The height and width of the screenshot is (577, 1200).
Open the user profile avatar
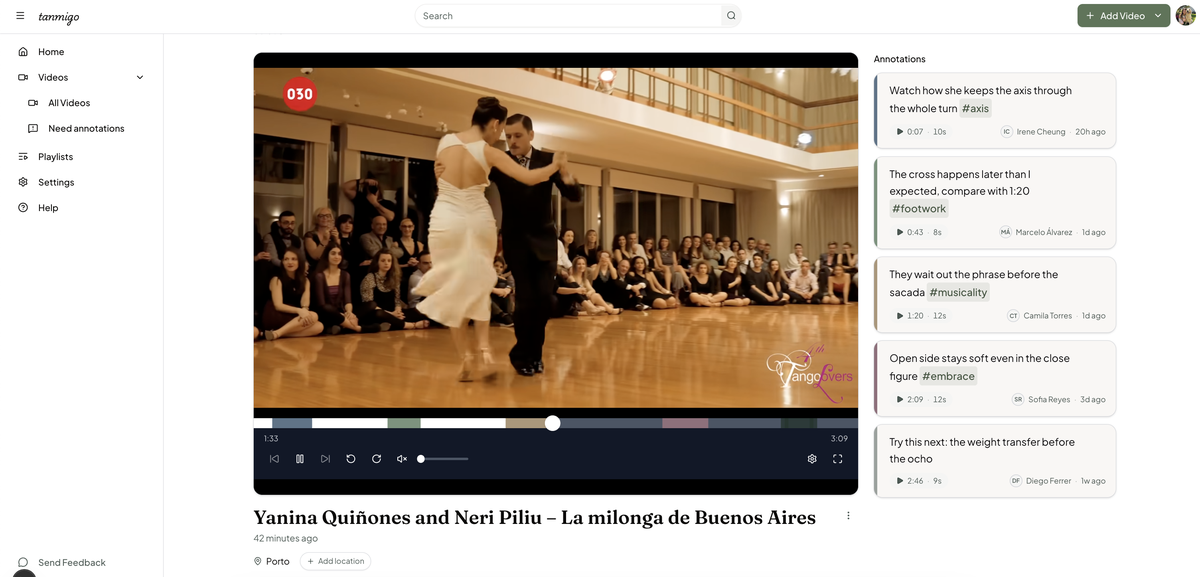(x=1186, y=16)
